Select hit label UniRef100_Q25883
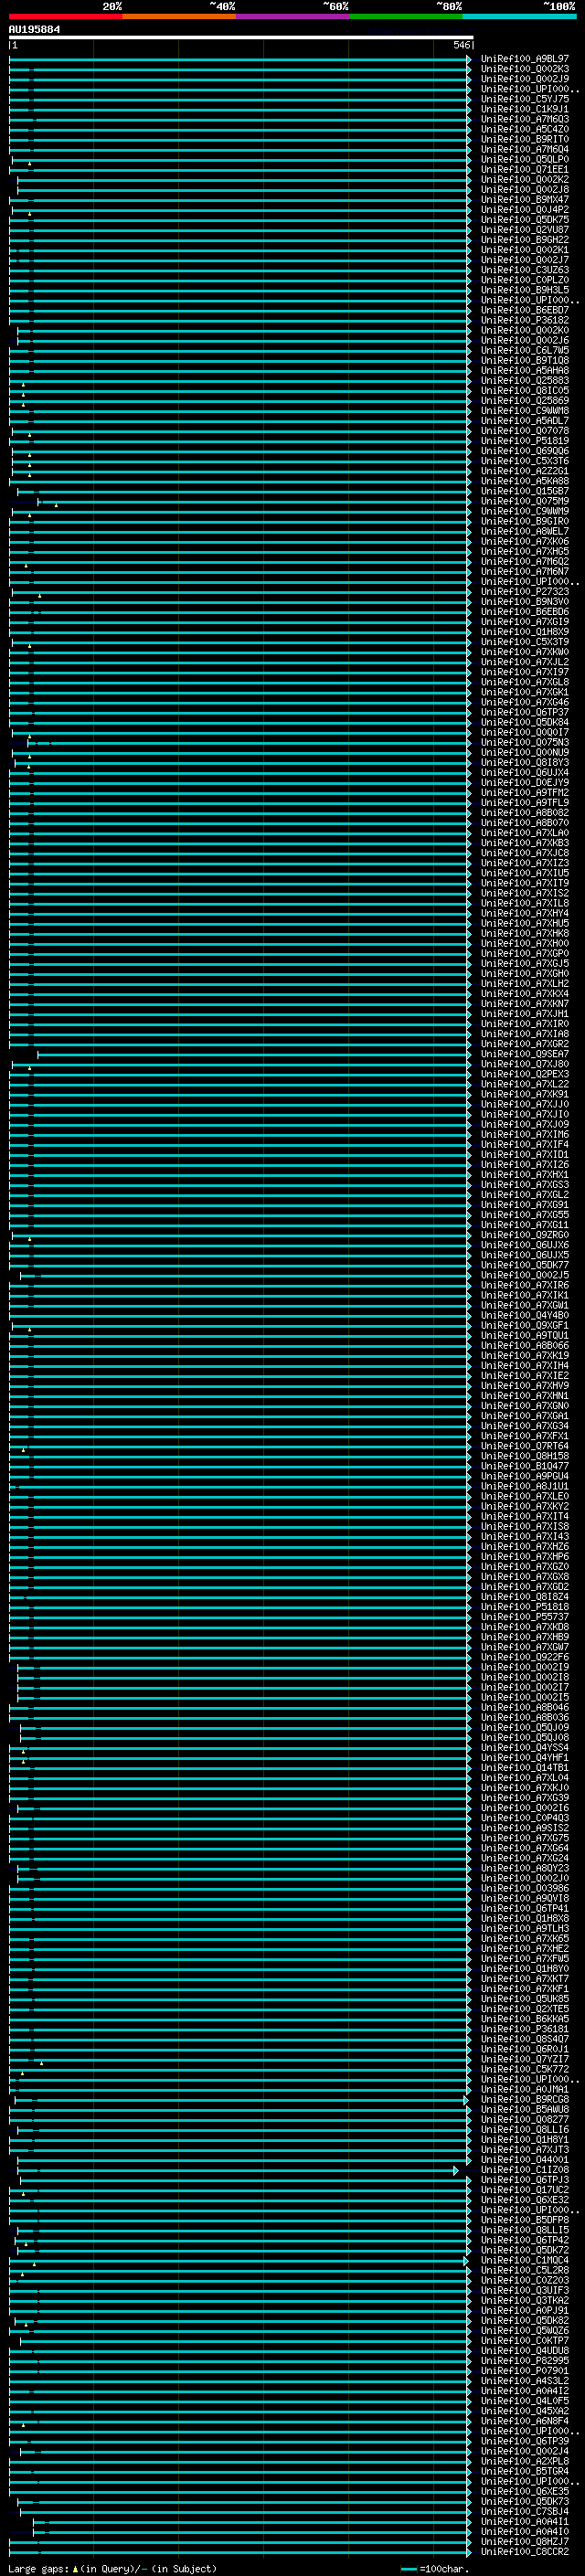585x2576 pixels. click(524, 380)
